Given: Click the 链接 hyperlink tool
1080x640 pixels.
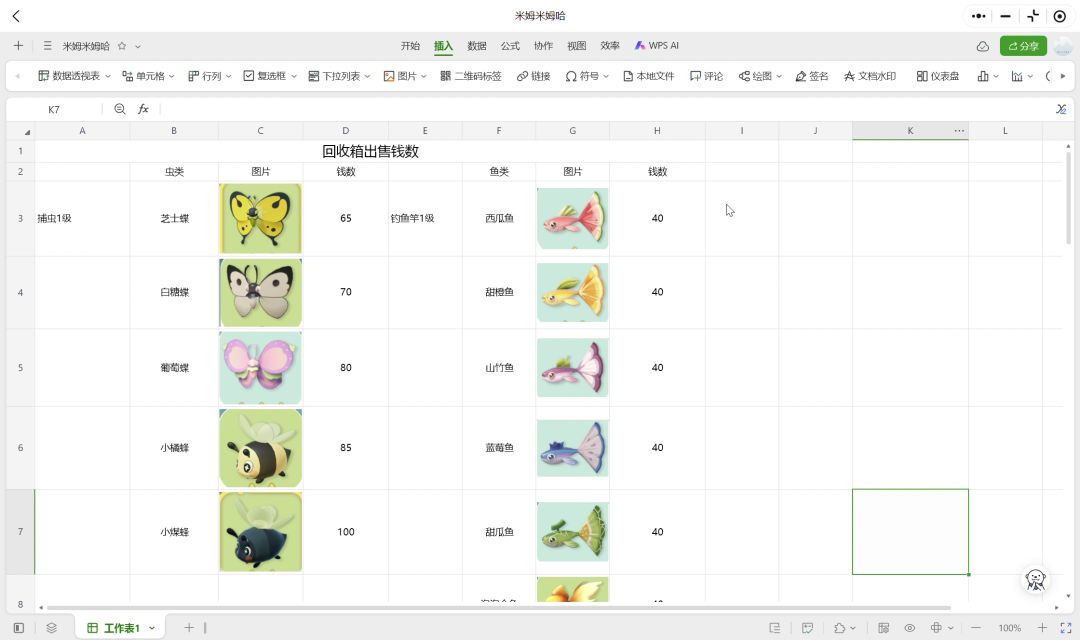Looking at the screenshot, I should [533, 76].
